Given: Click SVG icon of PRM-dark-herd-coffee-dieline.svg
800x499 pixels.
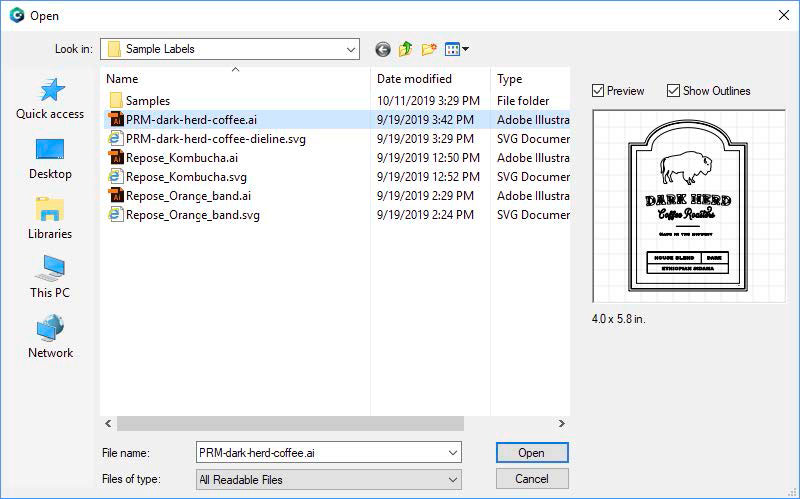Looking at the screenshot, I should point(116,138).
